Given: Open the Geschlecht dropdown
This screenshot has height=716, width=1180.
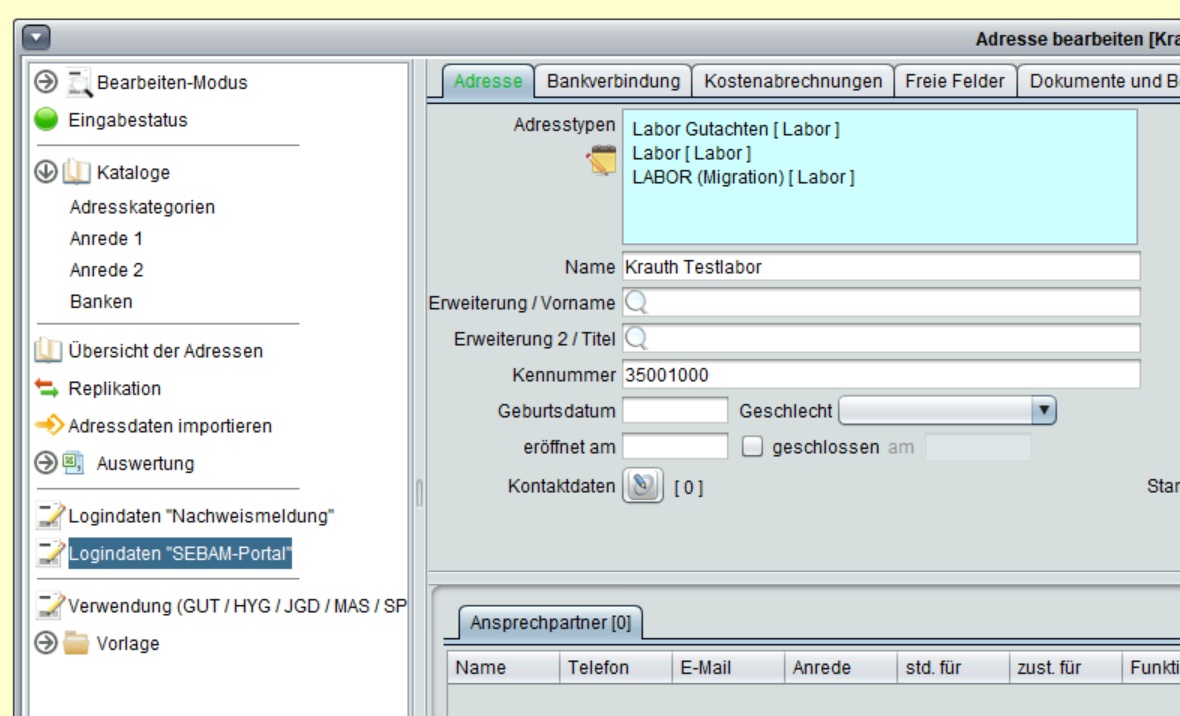Looking at the screenshot, I should click(x=1043, y=411).
